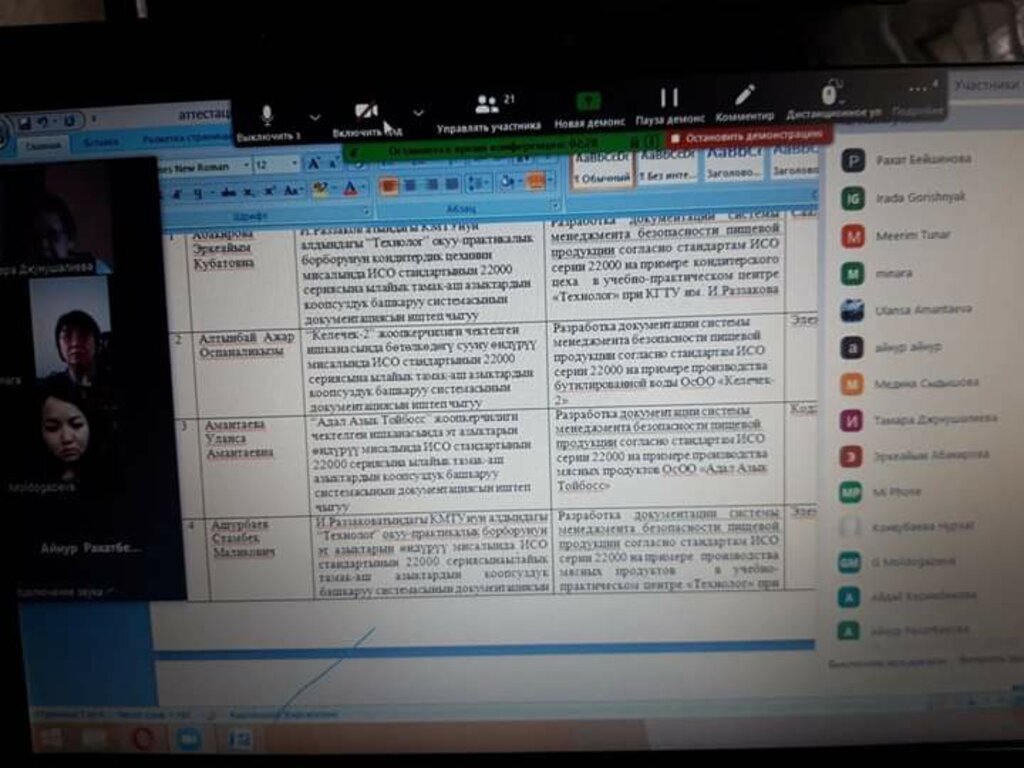Switch to the Home ribbon tab

[43, 144]
